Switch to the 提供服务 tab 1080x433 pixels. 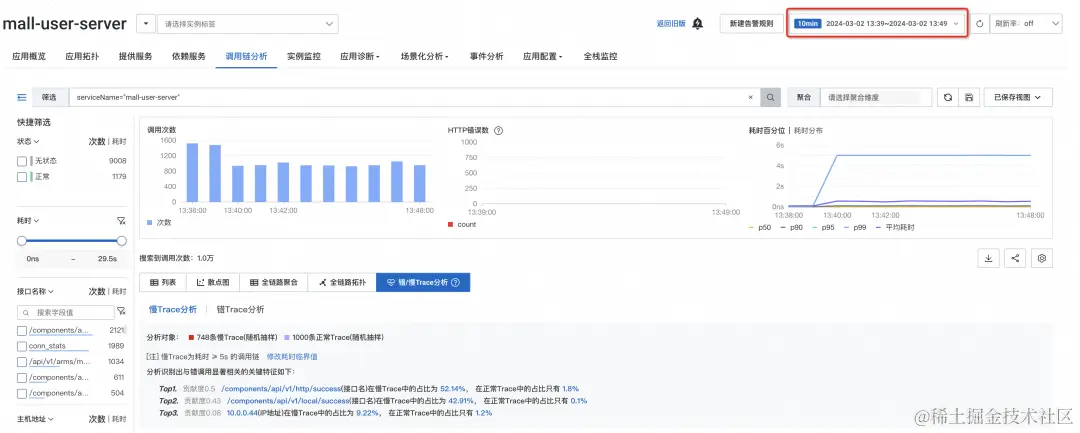[135, 56]
